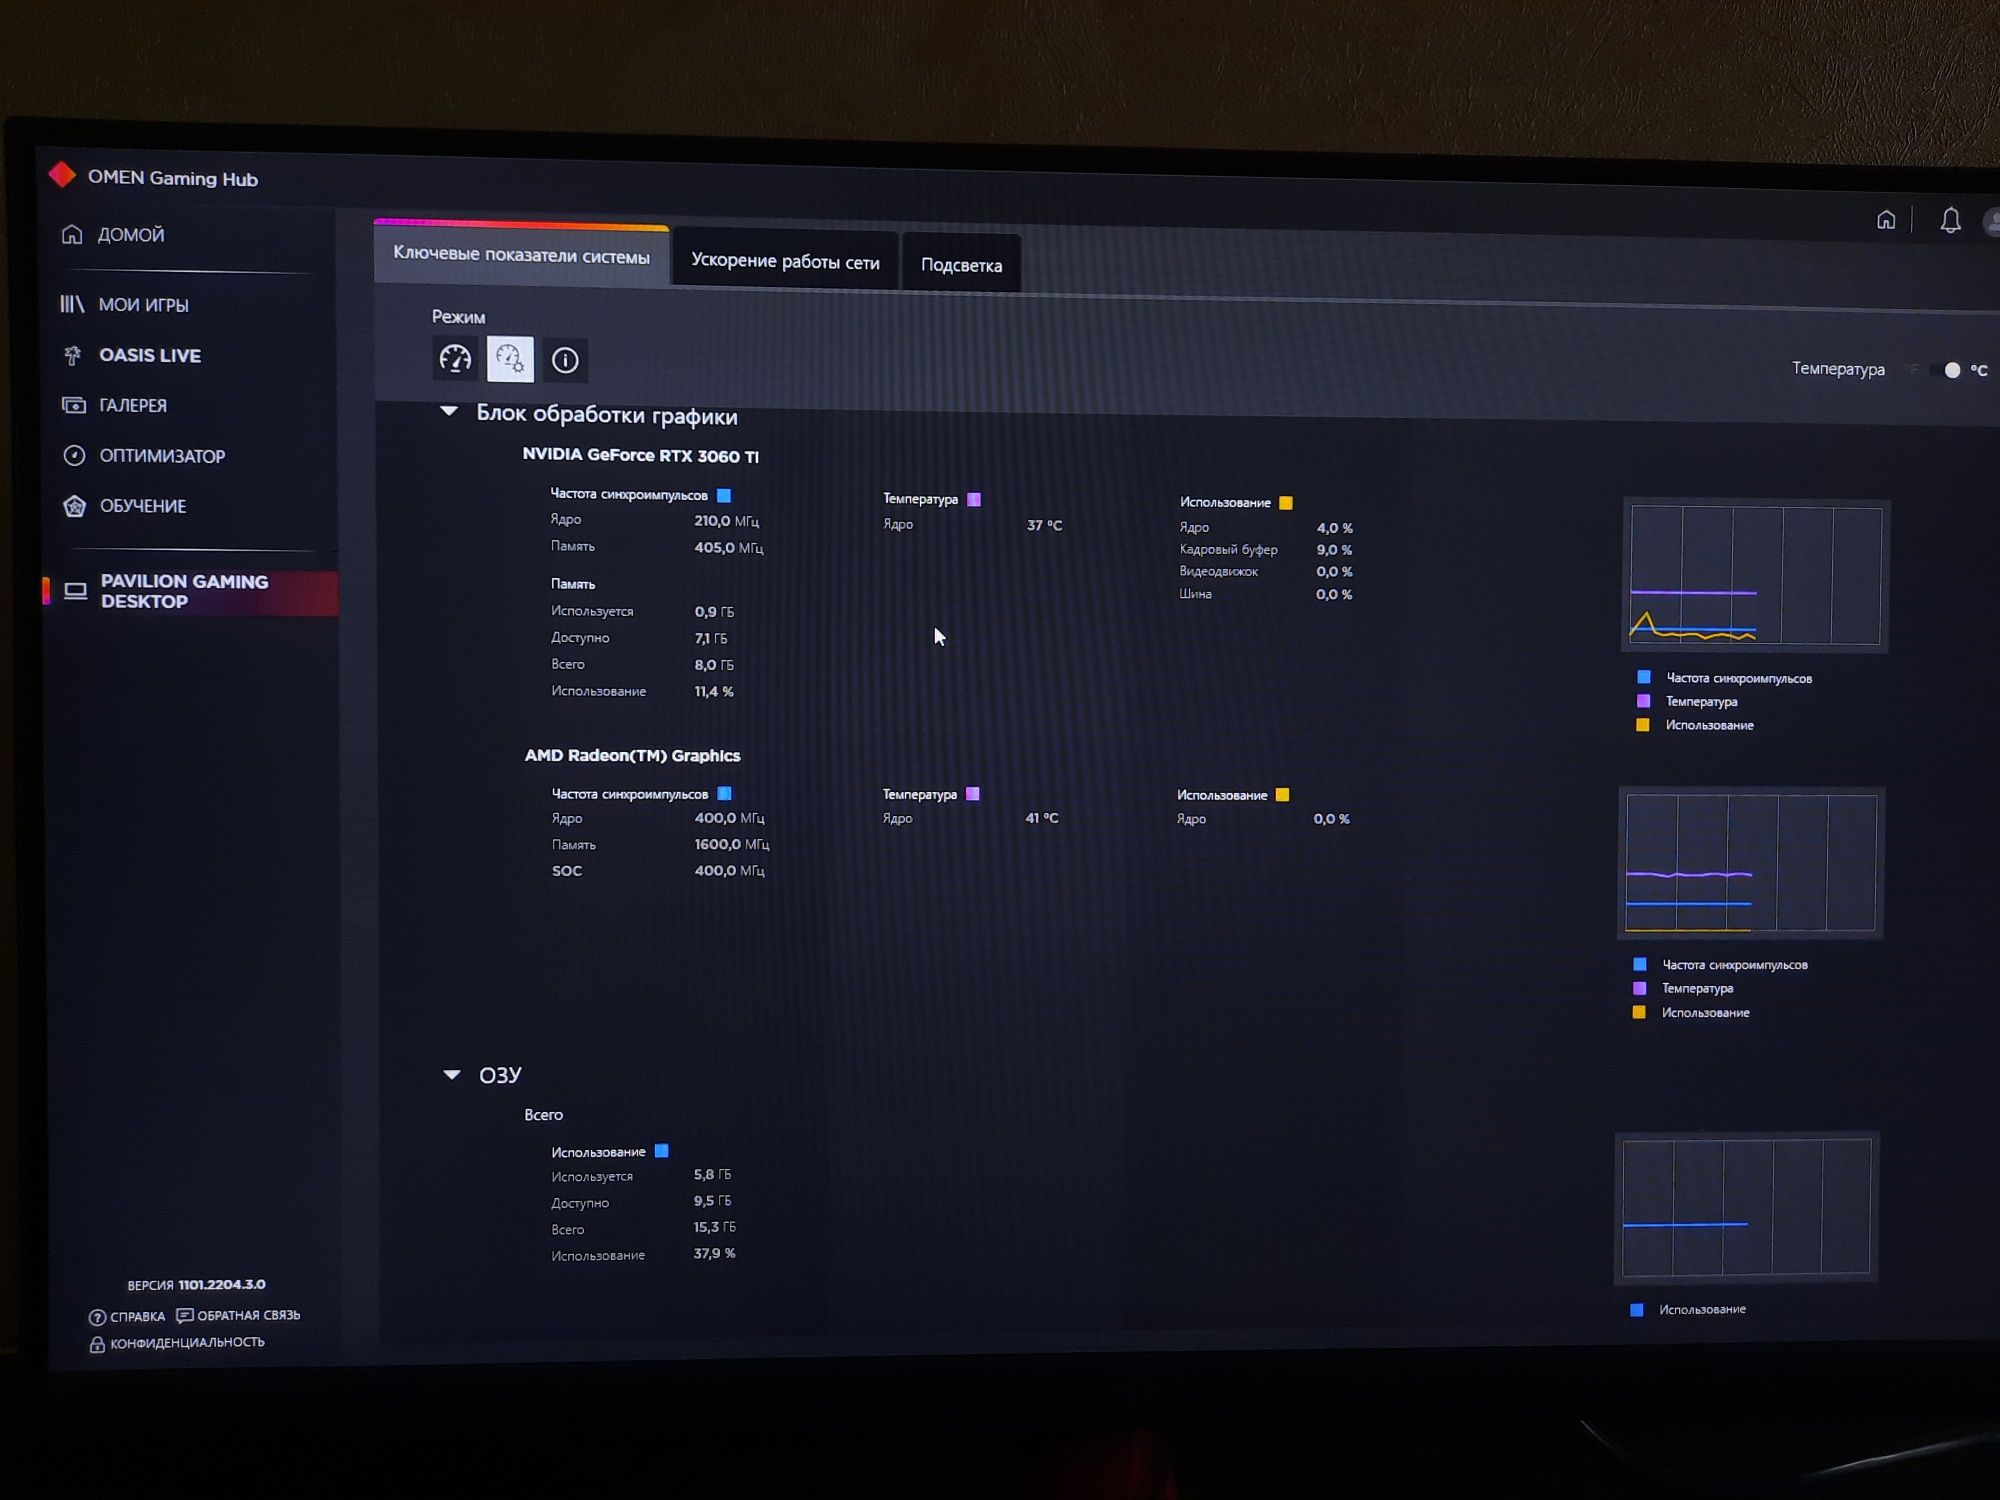Click the OMEN Gaming Hub title
The width and height of the screenshot is (2000, 1500).
pyautogui.click(x=173, y=178)
